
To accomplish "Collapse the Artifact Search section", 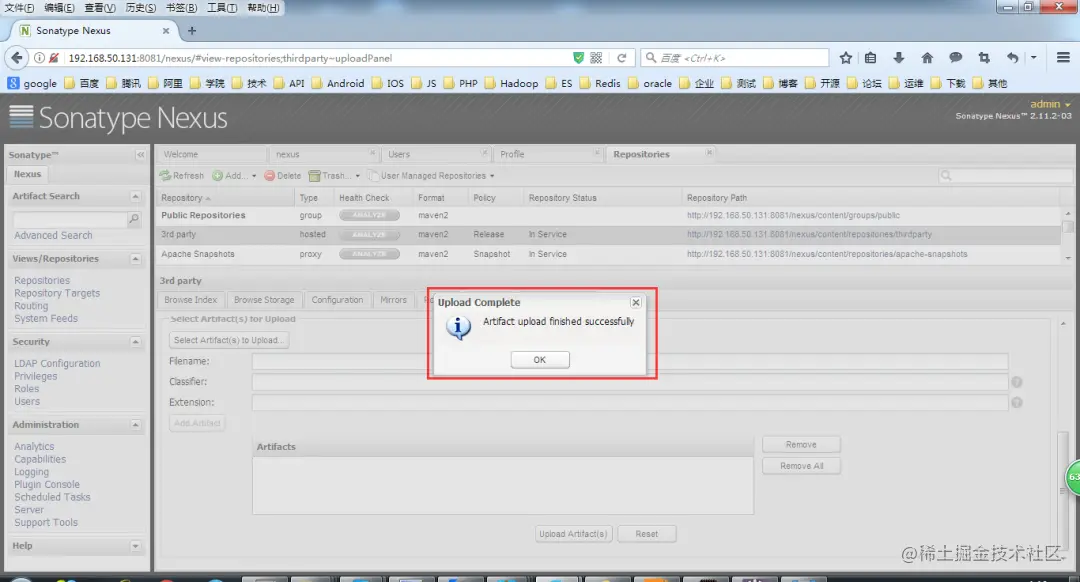I will (x=135, y=196).
